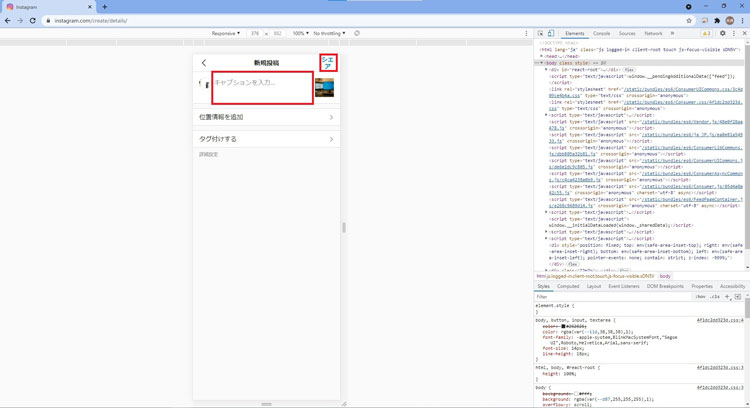Image resolution: width=750 pixels, height=408 pixels.
Task: Reload the page with the refresh icon
Action: tap(33, 21)
